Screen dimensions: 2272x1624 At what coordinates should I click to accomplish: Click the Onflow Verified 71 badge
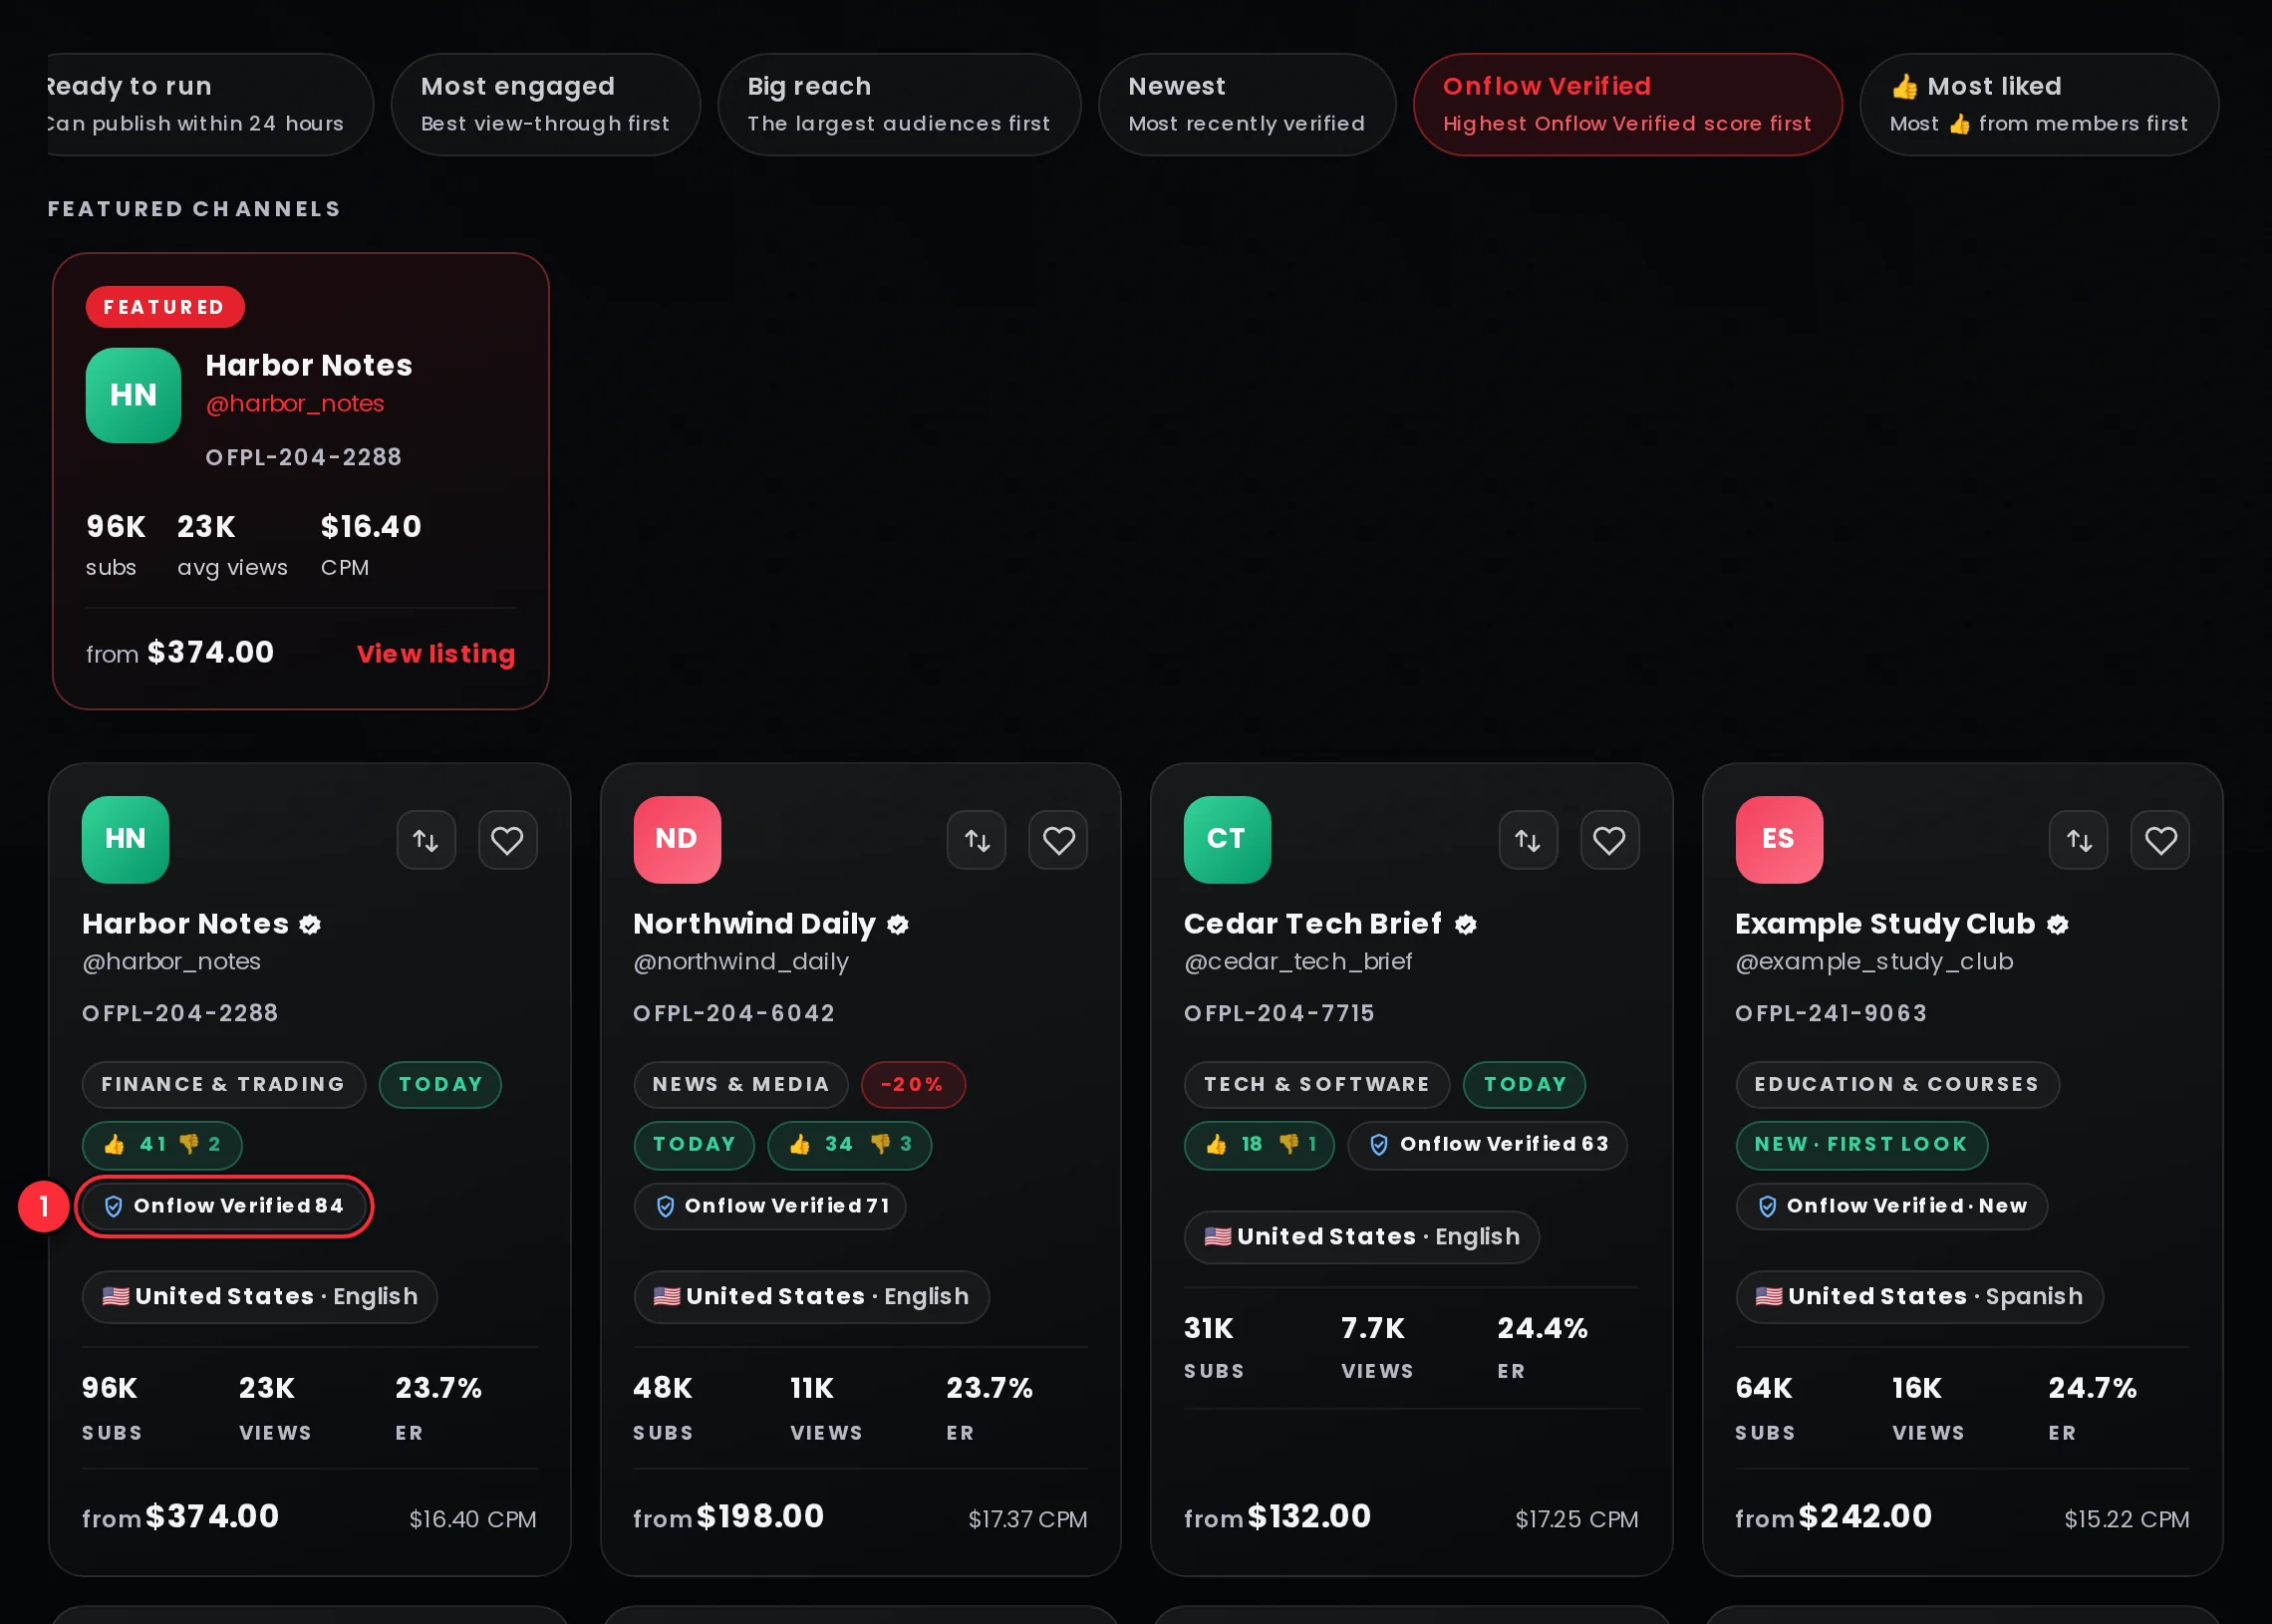[770, 1206]
